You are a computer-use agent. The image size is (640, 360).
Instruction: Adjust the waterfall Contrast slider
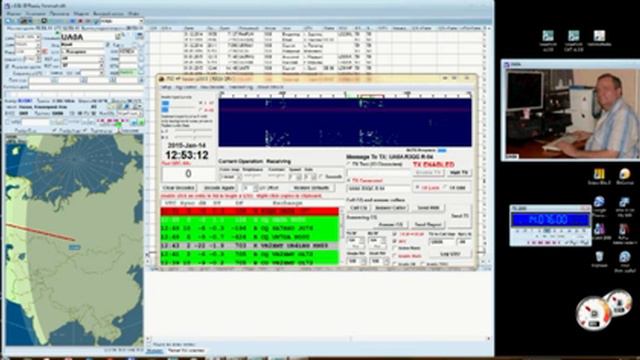click(276, 176)
